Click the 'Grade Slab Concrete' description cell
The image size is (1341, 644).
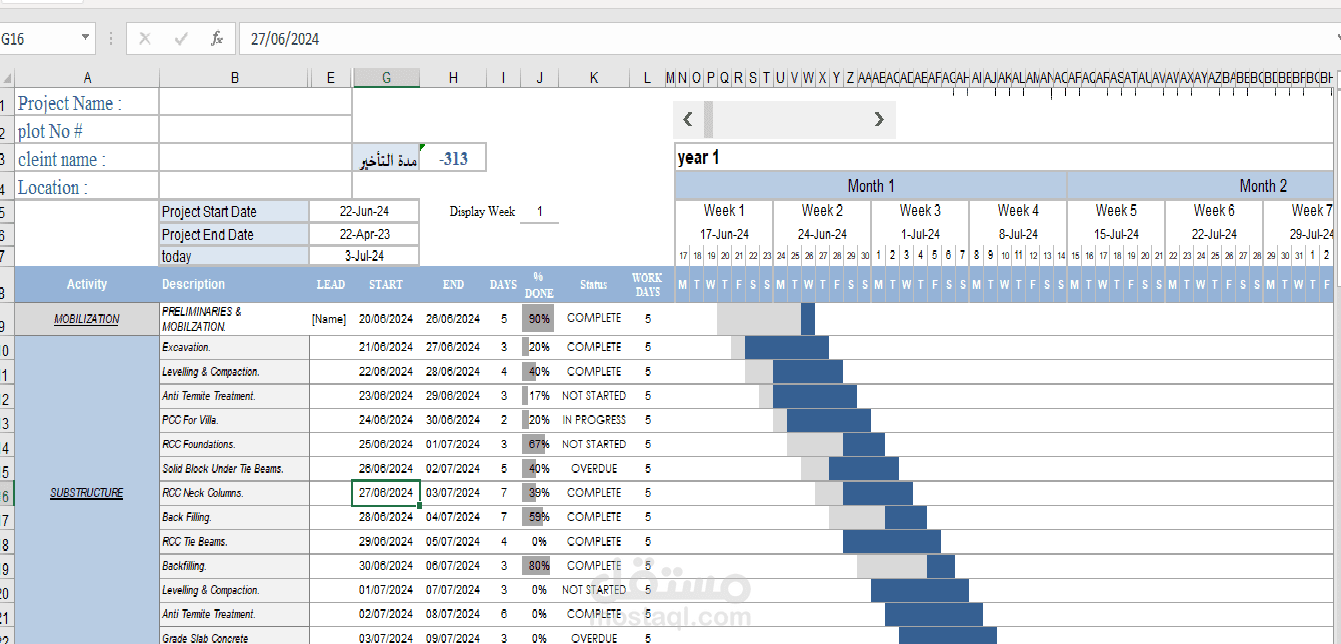pos(234,637)
